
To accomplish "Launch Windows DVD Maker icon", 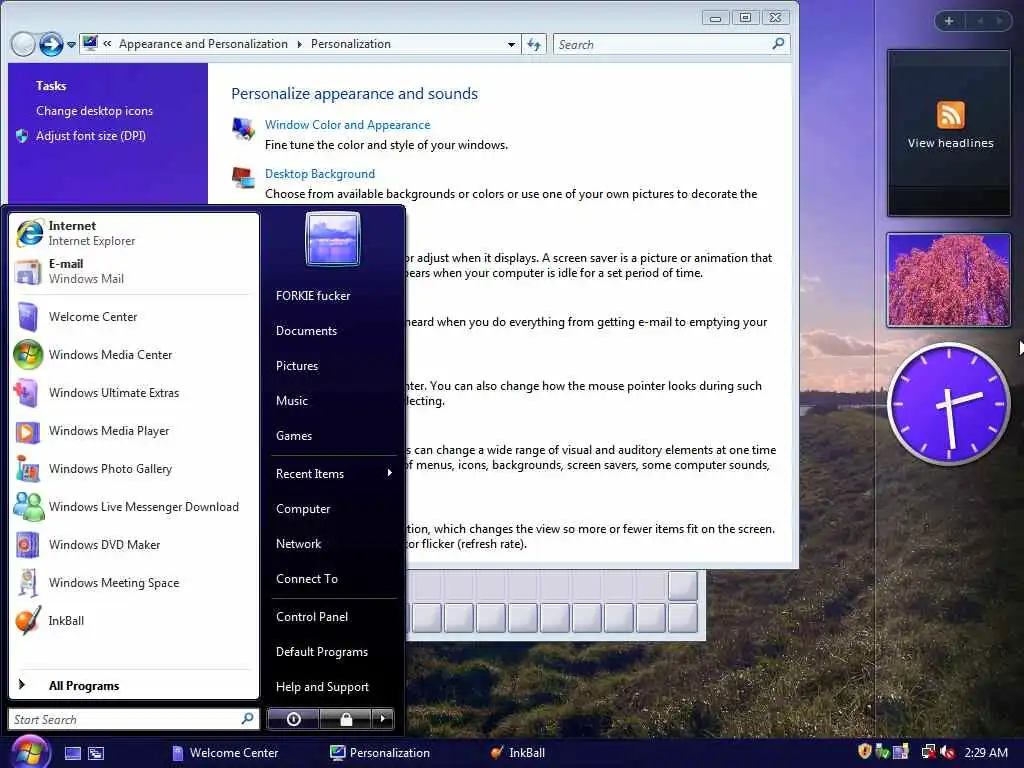I will 27,545.
